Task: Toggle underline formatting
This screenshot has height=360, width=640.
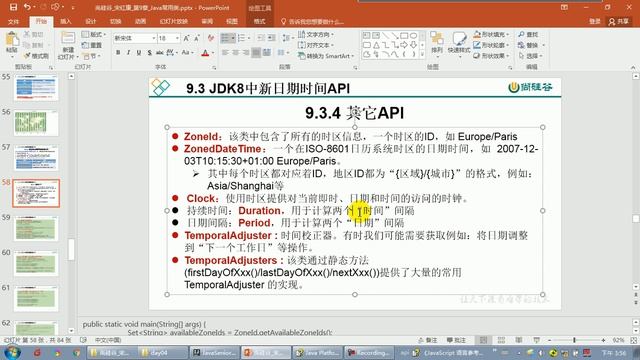Action: pos(139,53)
